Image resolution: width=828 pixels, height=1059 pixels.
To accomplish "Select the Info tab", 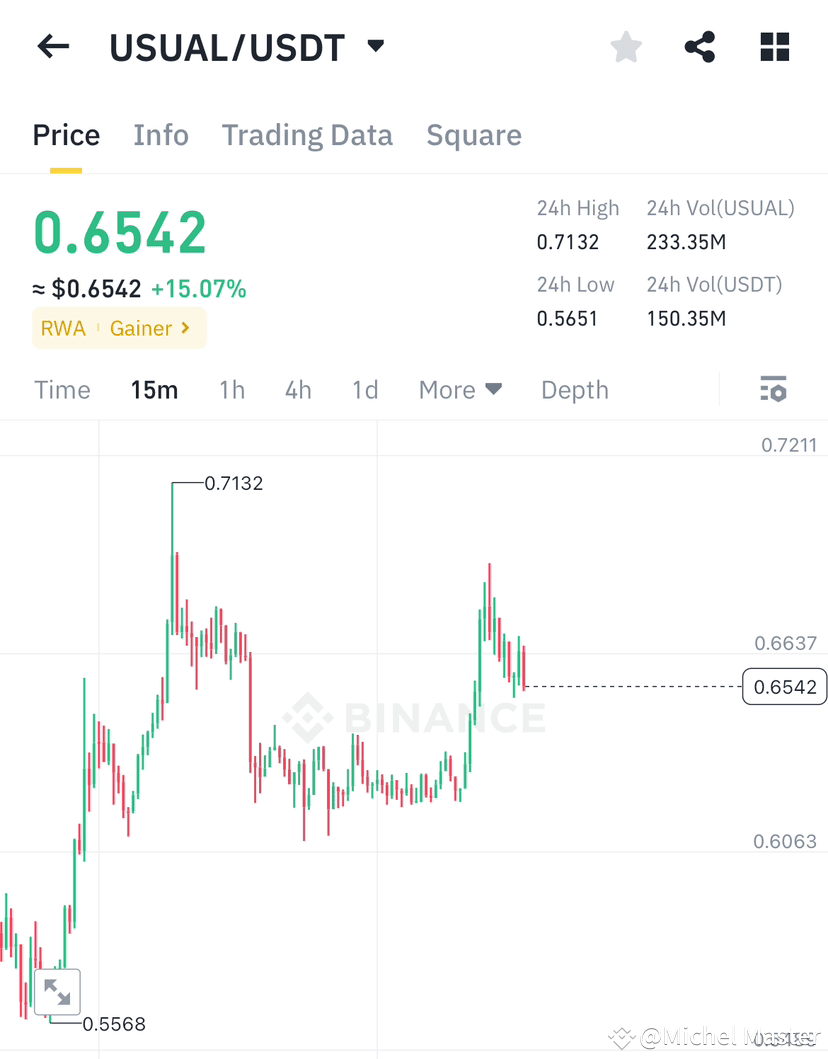I will coord(161,135).
